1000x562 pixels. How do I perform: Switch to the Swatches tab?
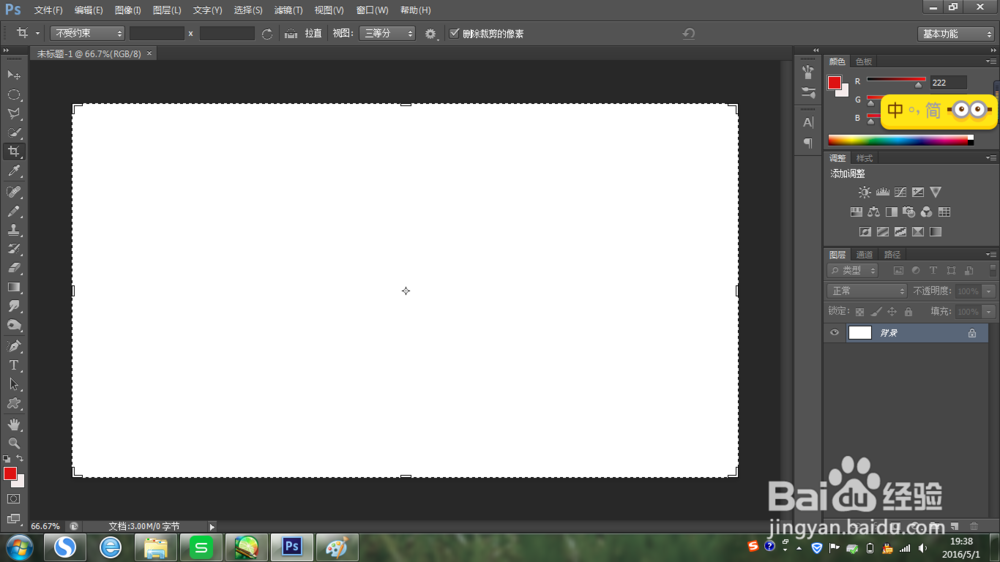(864, 61)
